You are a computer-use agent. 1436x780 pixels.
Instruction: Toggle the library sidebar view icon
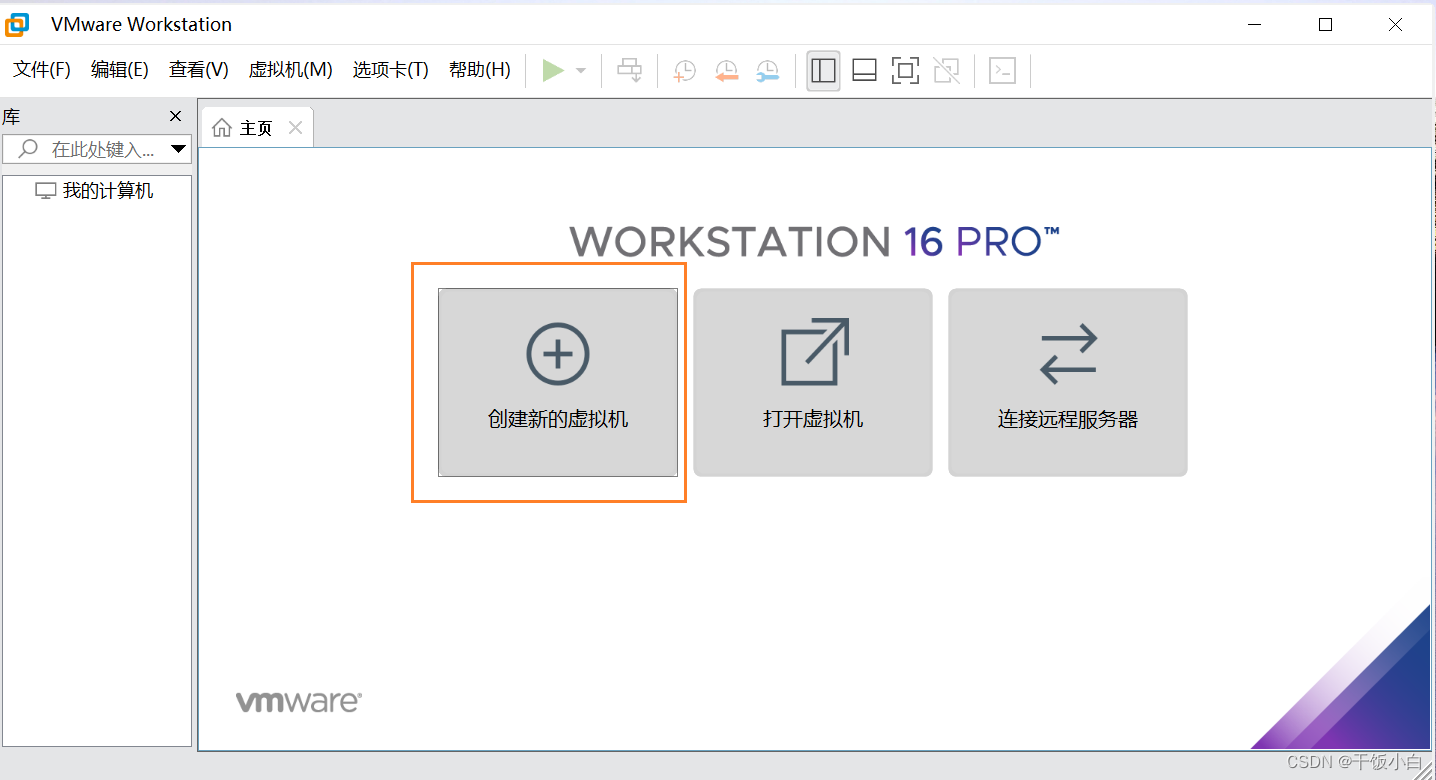point(823,70)
